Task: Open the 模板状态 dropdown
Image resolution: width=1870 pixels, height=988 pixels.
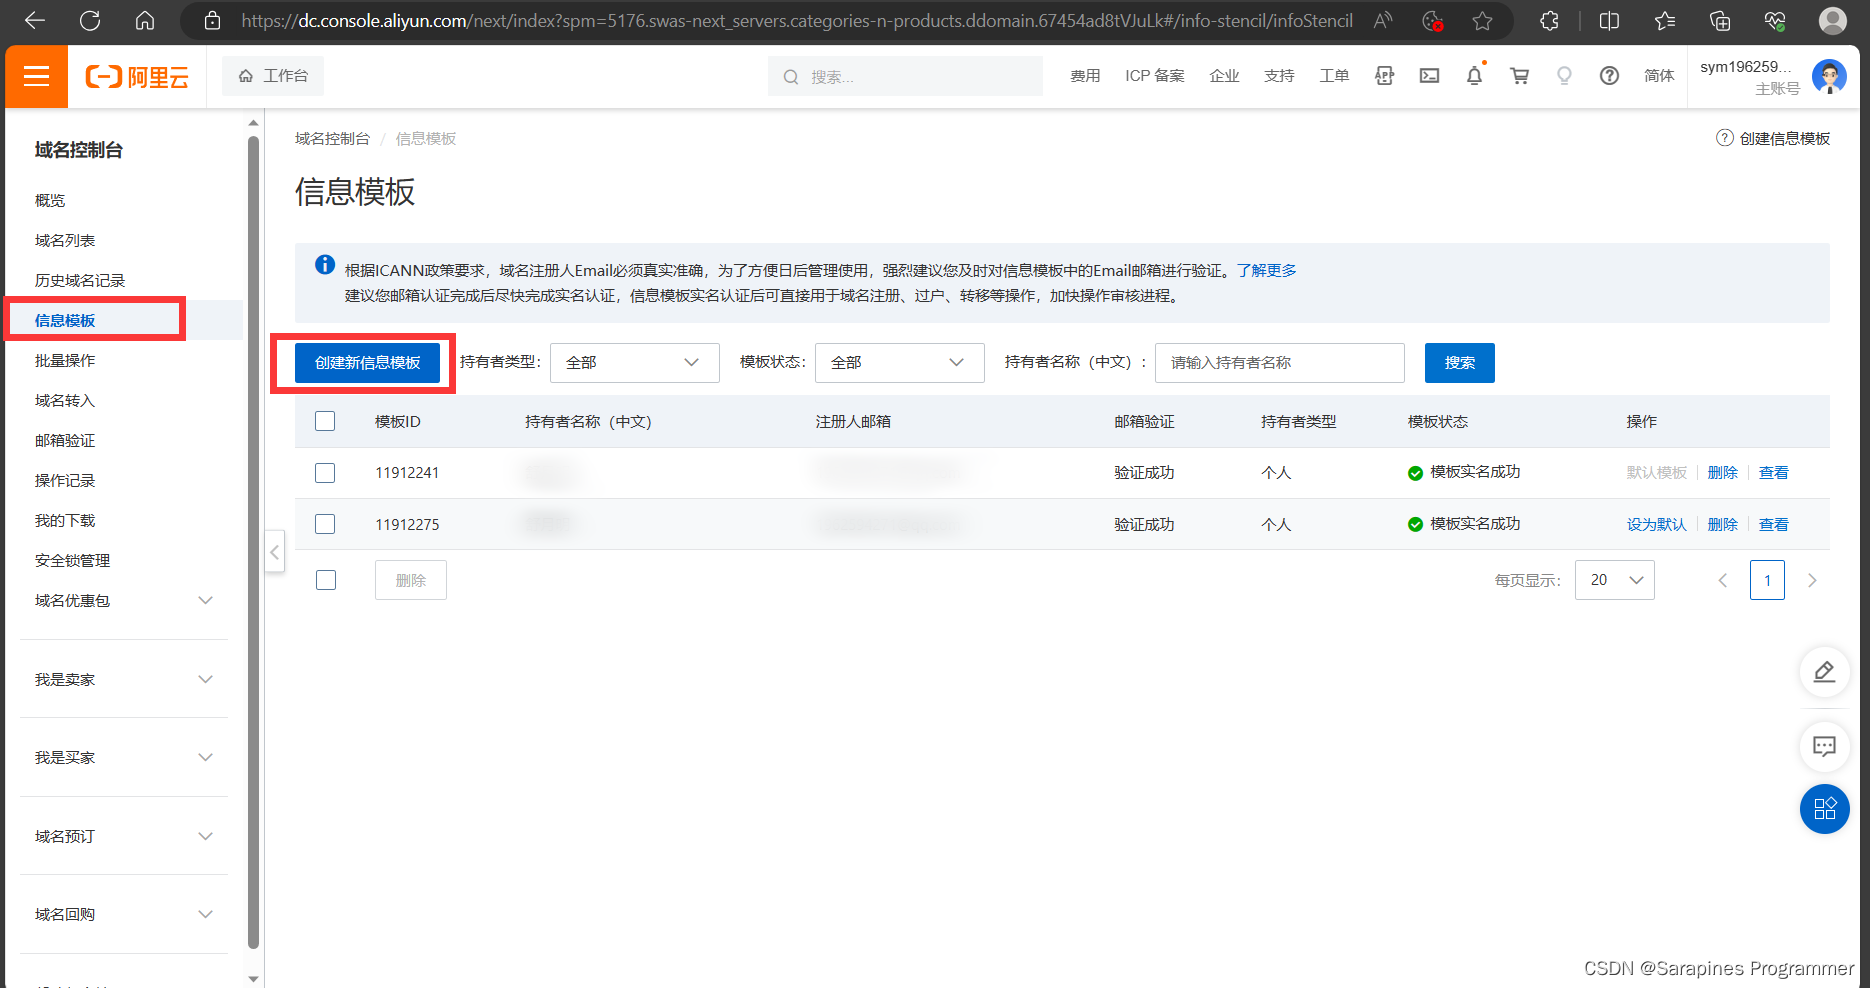Action: click(x=899, y=363)
